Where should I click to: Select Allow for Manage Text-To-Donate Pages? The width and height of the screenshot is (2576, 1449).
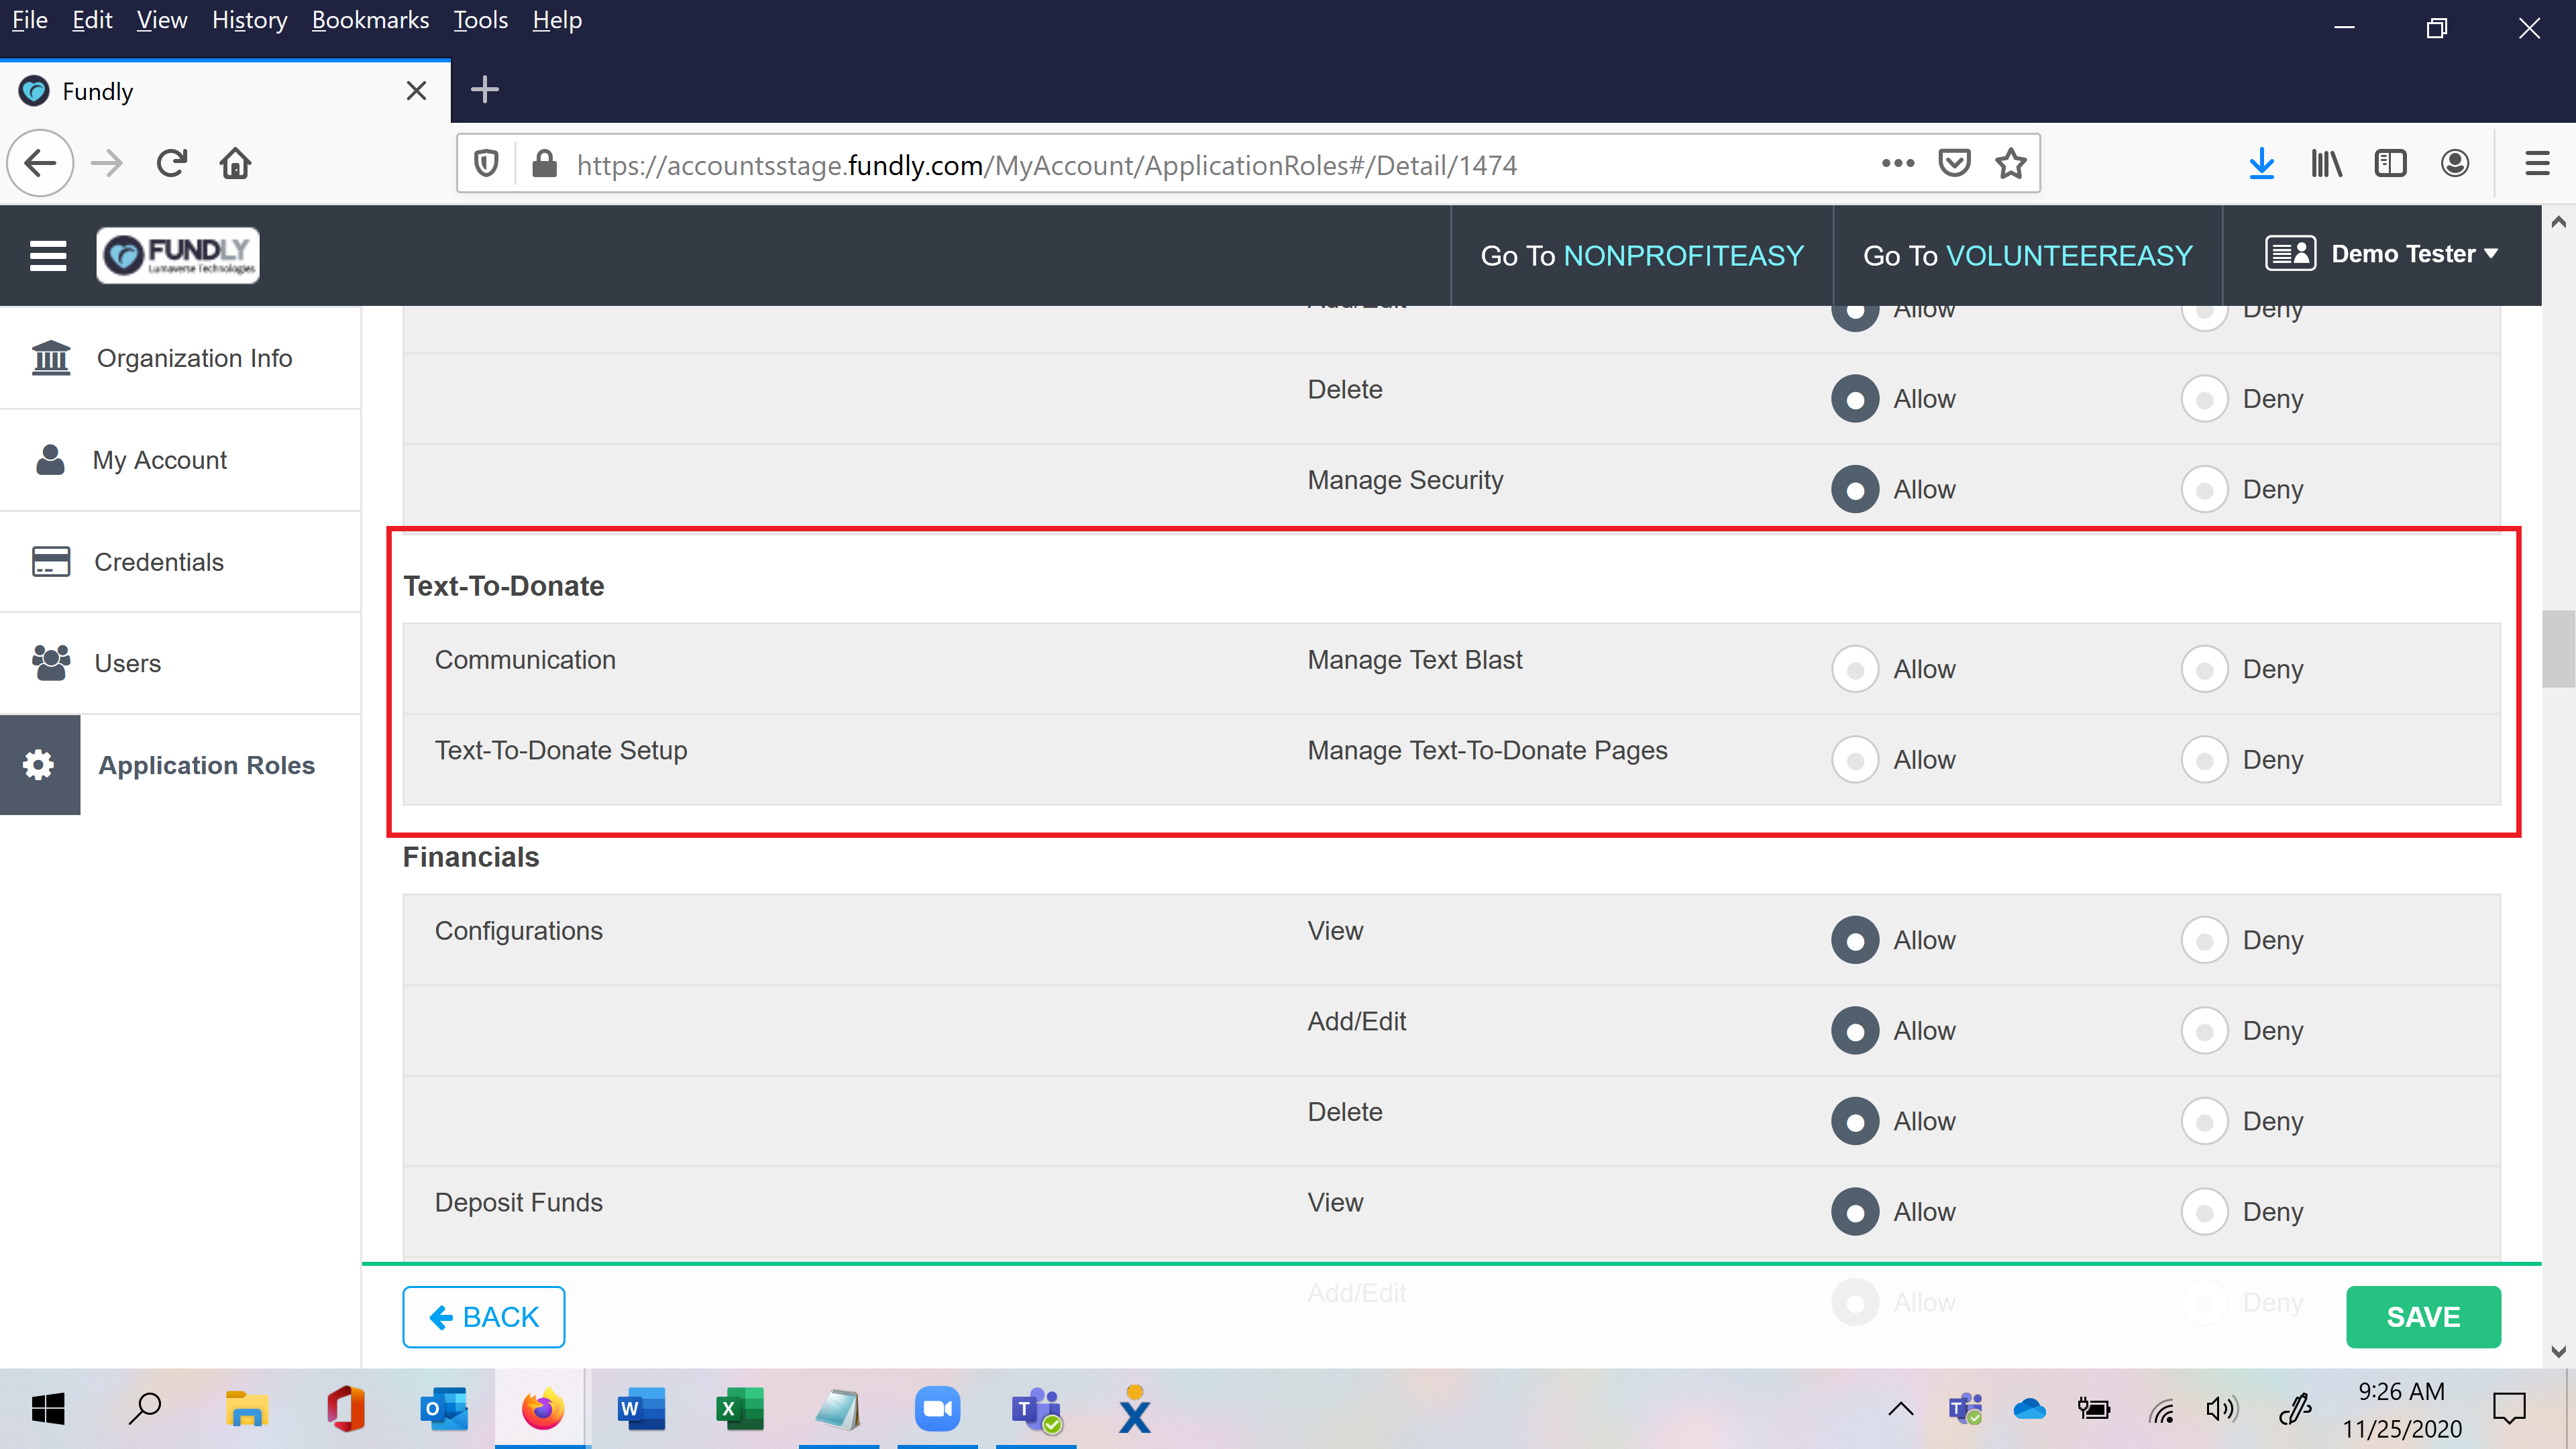click(1855, 760)
